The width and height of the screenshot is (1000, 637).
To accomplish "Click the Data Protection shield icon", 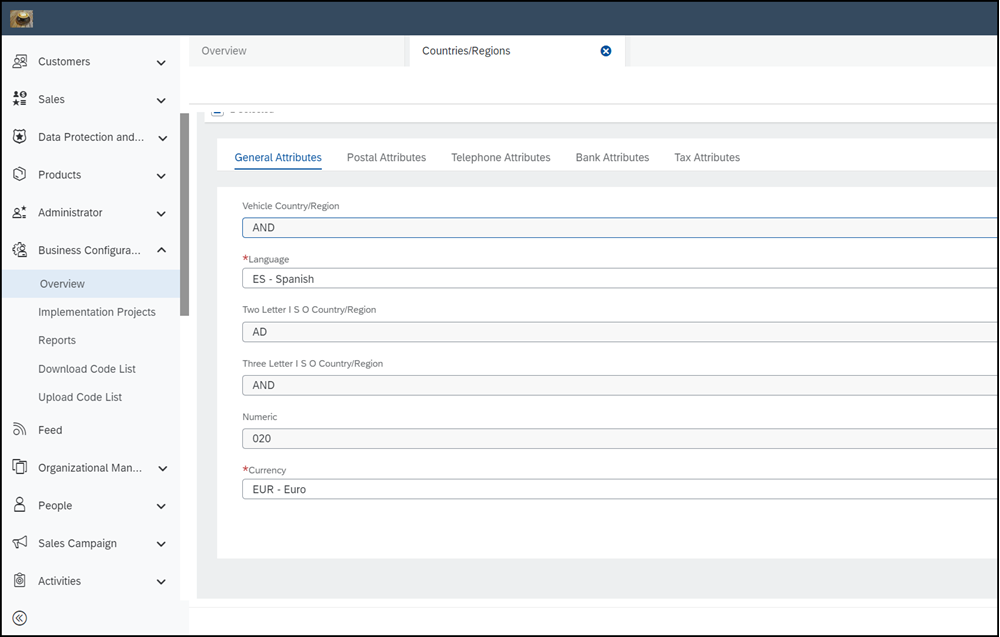I will pyautogui.click(x=19, y=137).
